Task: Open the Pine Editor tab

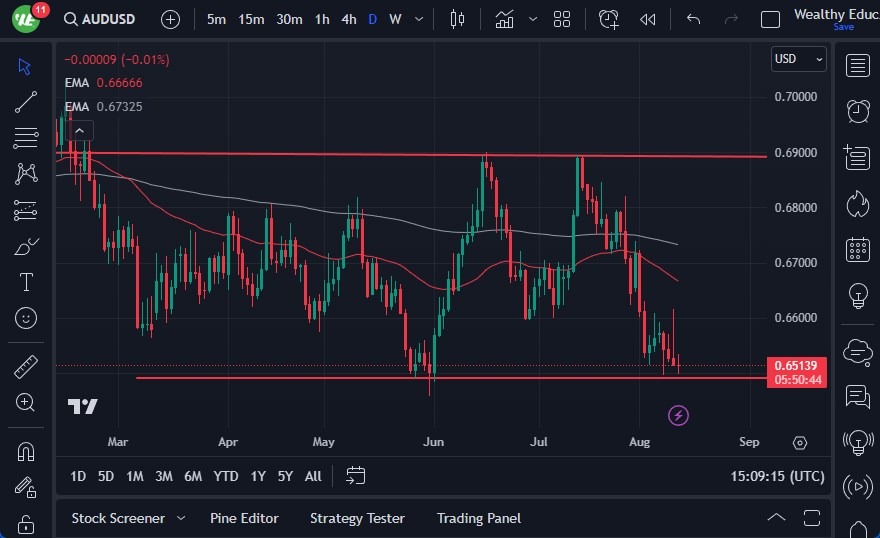Action: click(x=244, y=518)
